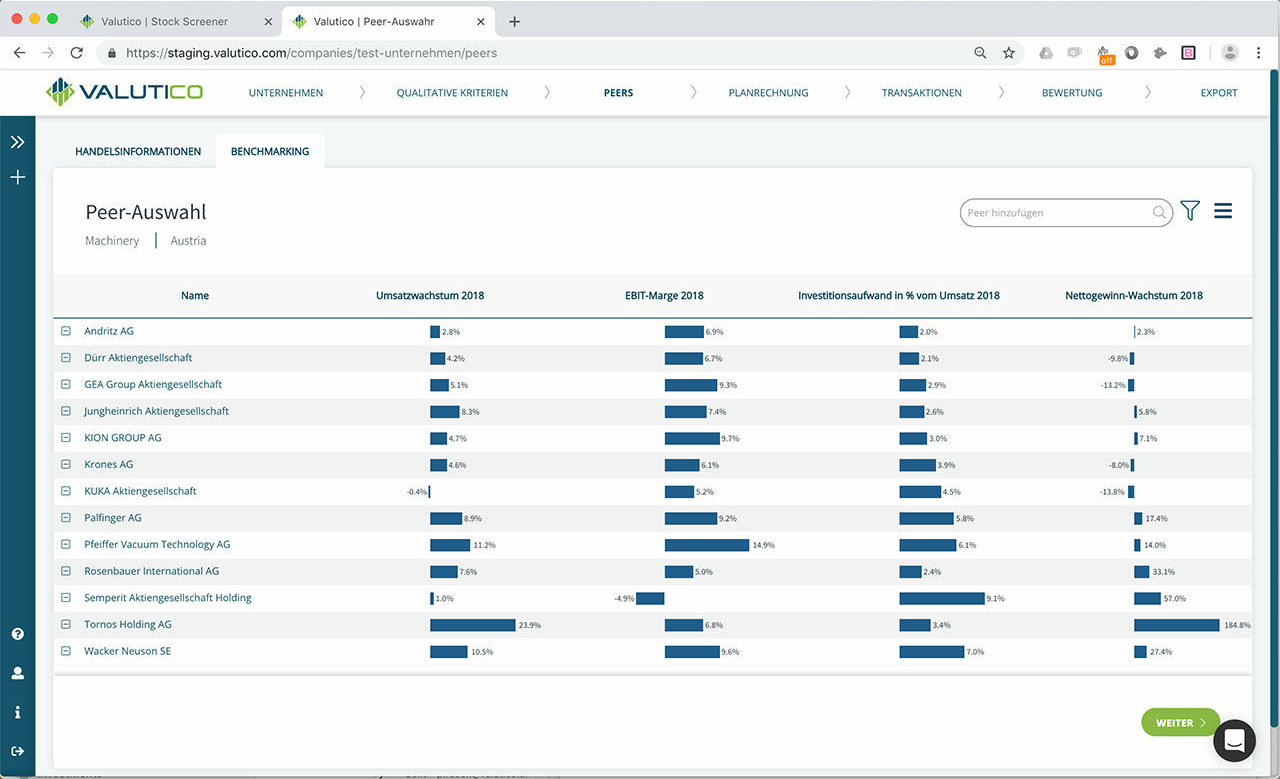
Task: Open help via the question mark sidebar icon
Action: pyautogui.click(x=17, y=633)
